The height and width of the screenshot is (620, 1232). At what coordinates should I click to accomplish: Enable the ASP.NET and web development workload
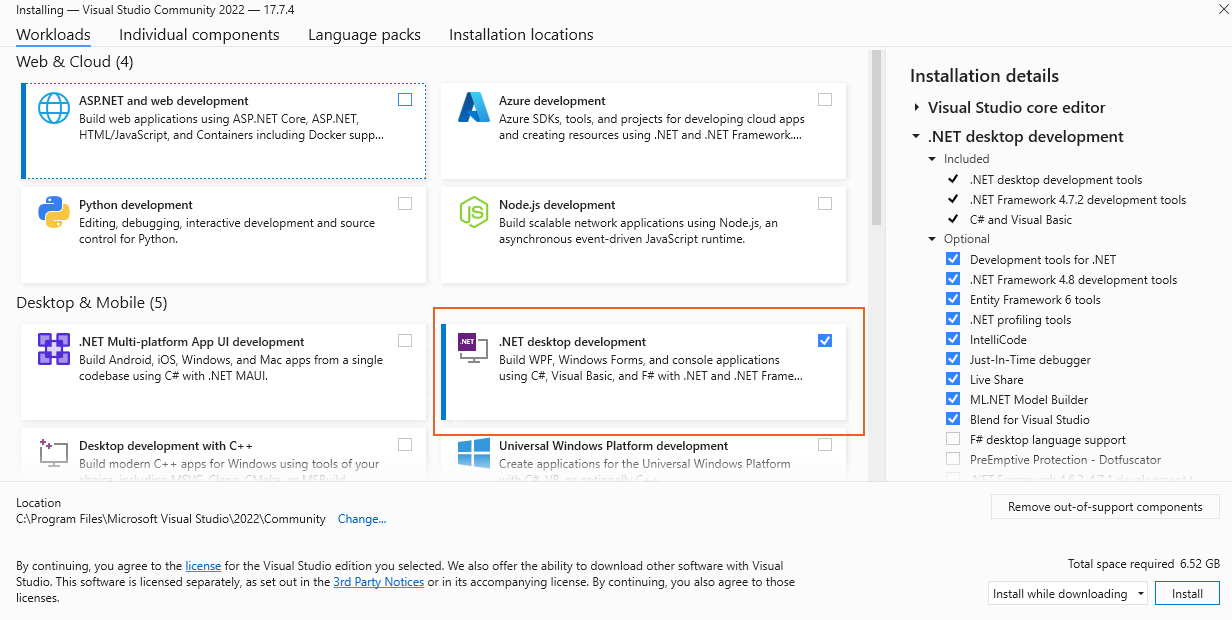click(x=405, y=99)
